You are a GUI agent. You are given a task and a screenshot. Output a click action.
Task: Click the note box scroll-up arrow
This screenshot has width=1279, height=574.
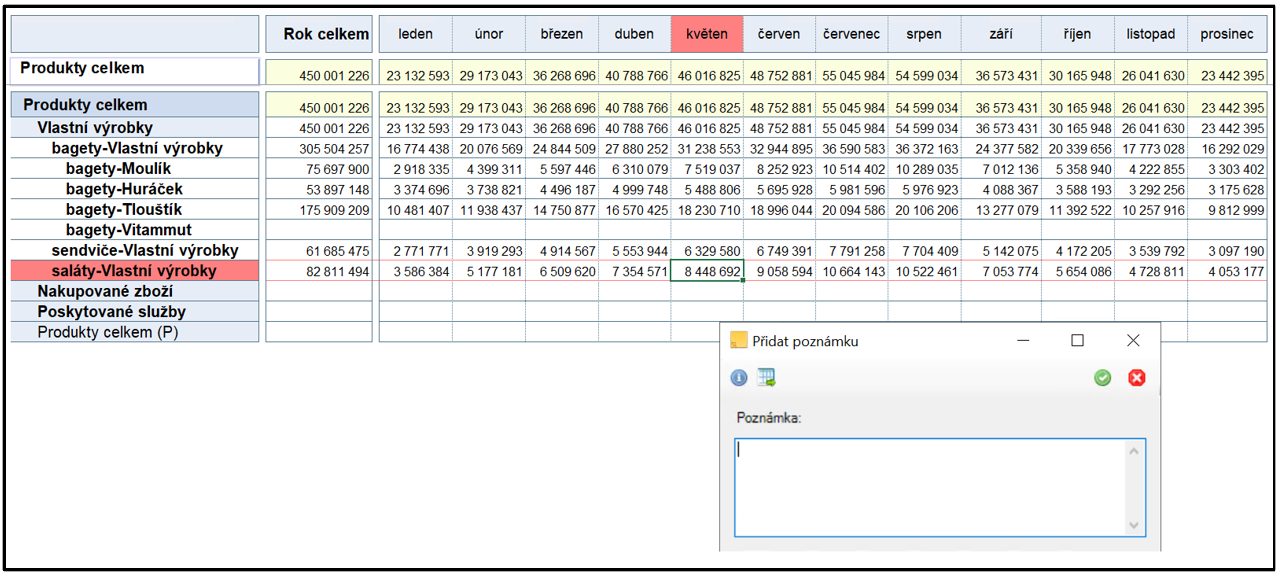[1134, 451]
